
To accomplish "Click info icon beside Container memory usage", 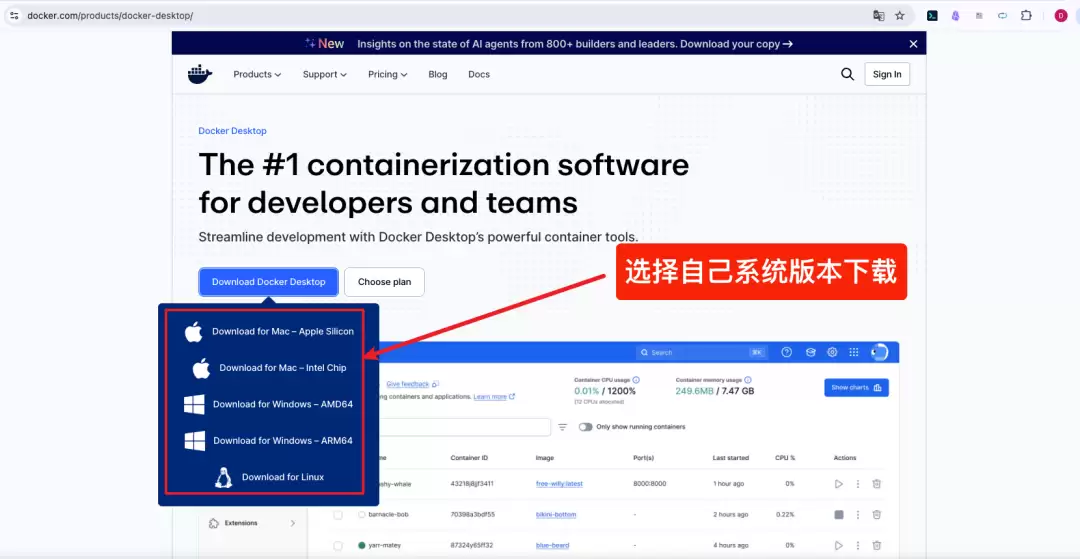I will coord(748,380).
